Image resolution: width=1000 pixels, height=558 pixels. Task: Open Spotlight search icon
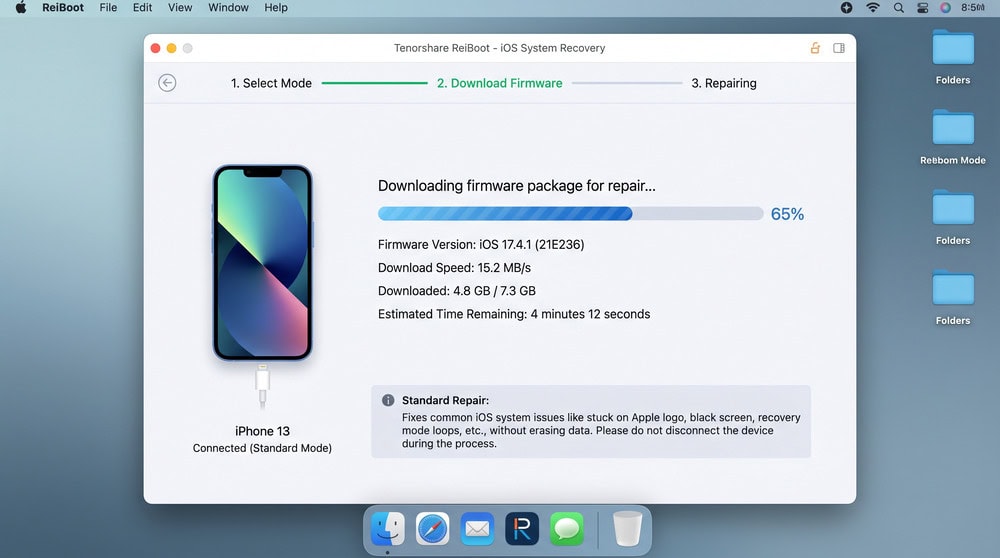[898, 8]
